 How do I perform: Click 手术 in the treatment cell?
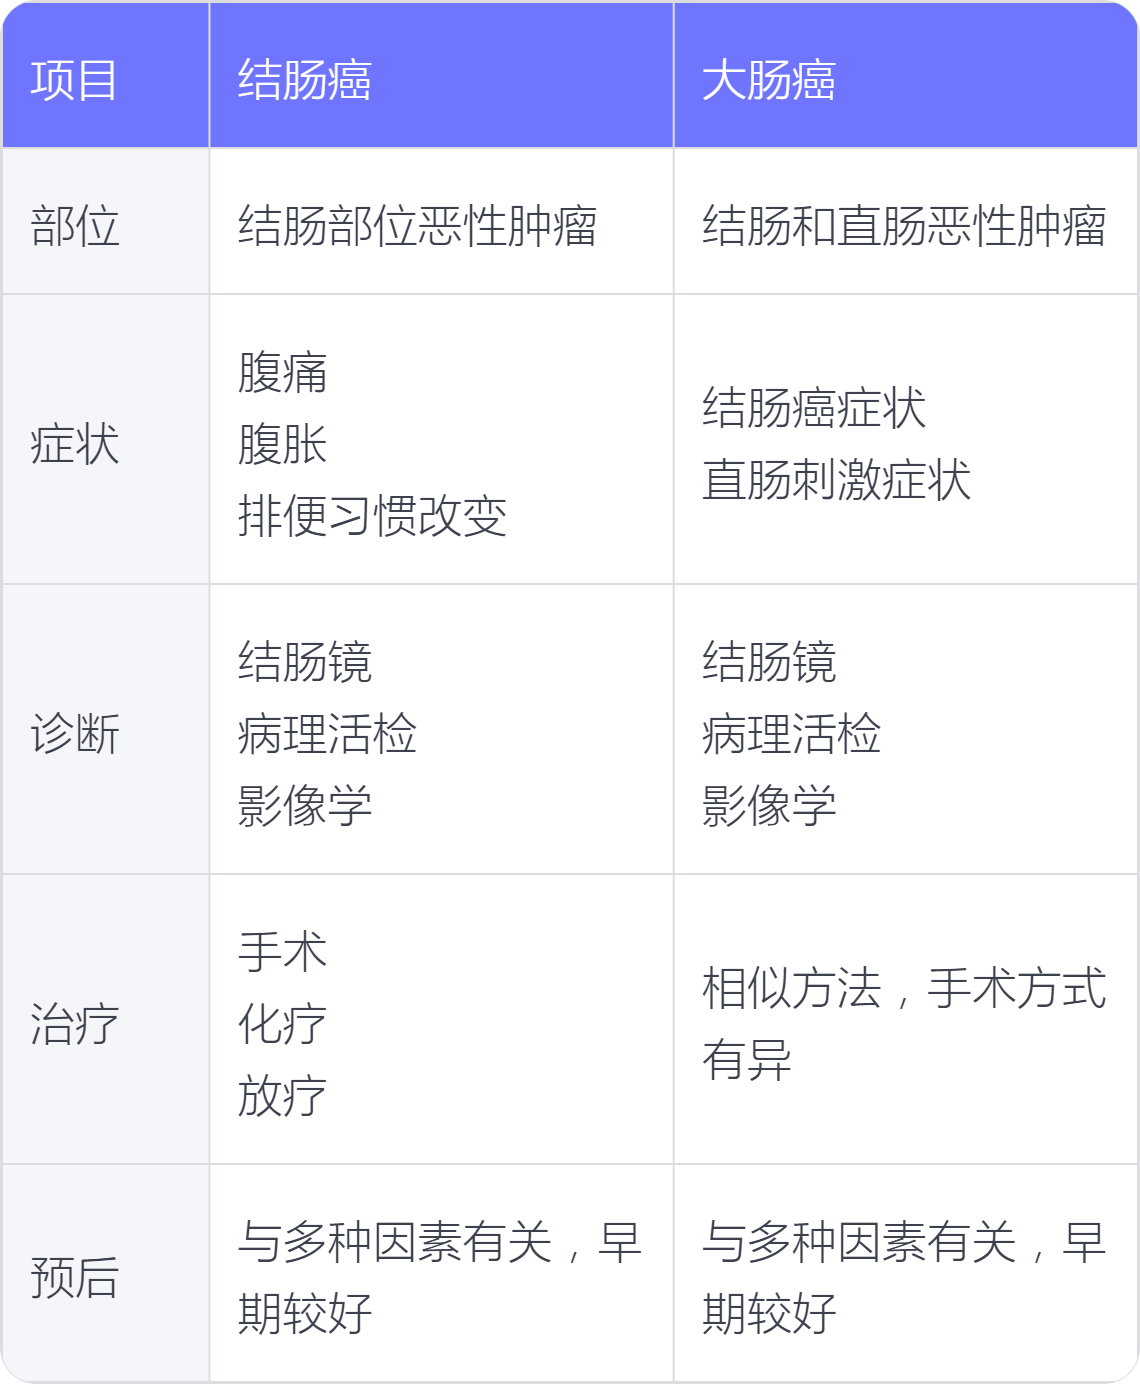coord(282,952)
